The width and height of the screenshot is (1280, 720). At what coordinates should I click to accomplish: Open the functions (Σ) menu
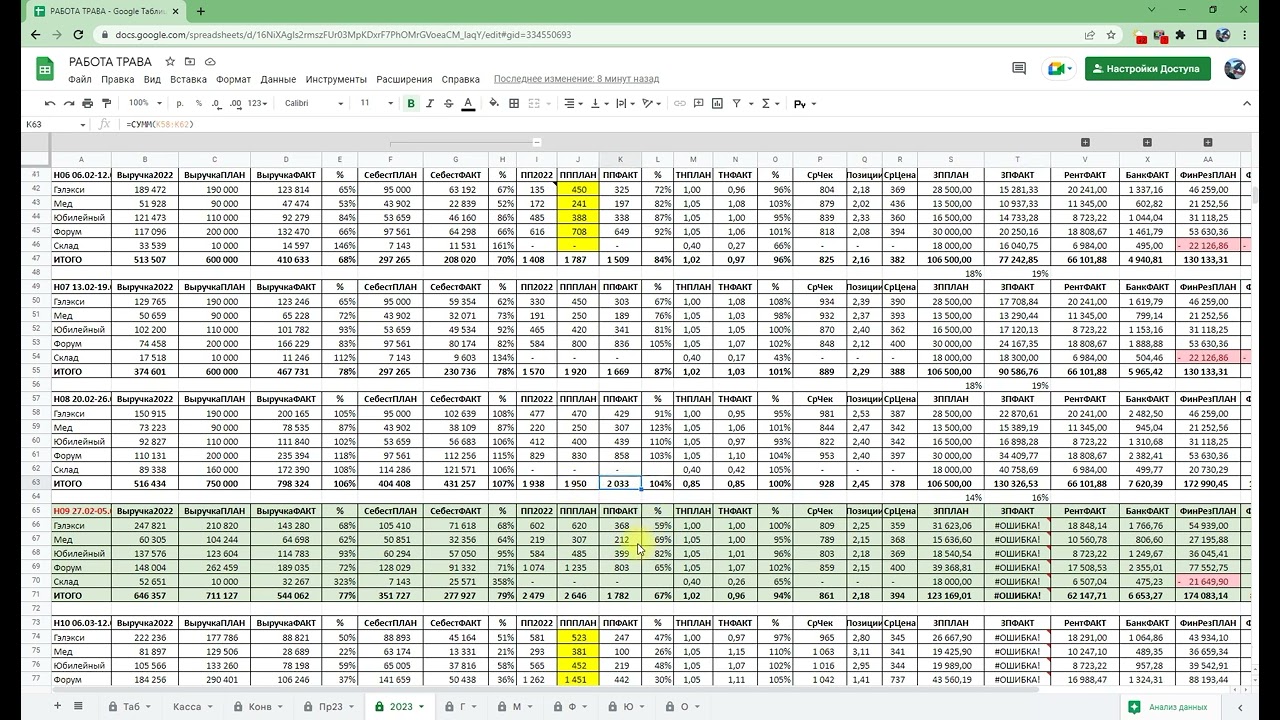coord(770,103)
